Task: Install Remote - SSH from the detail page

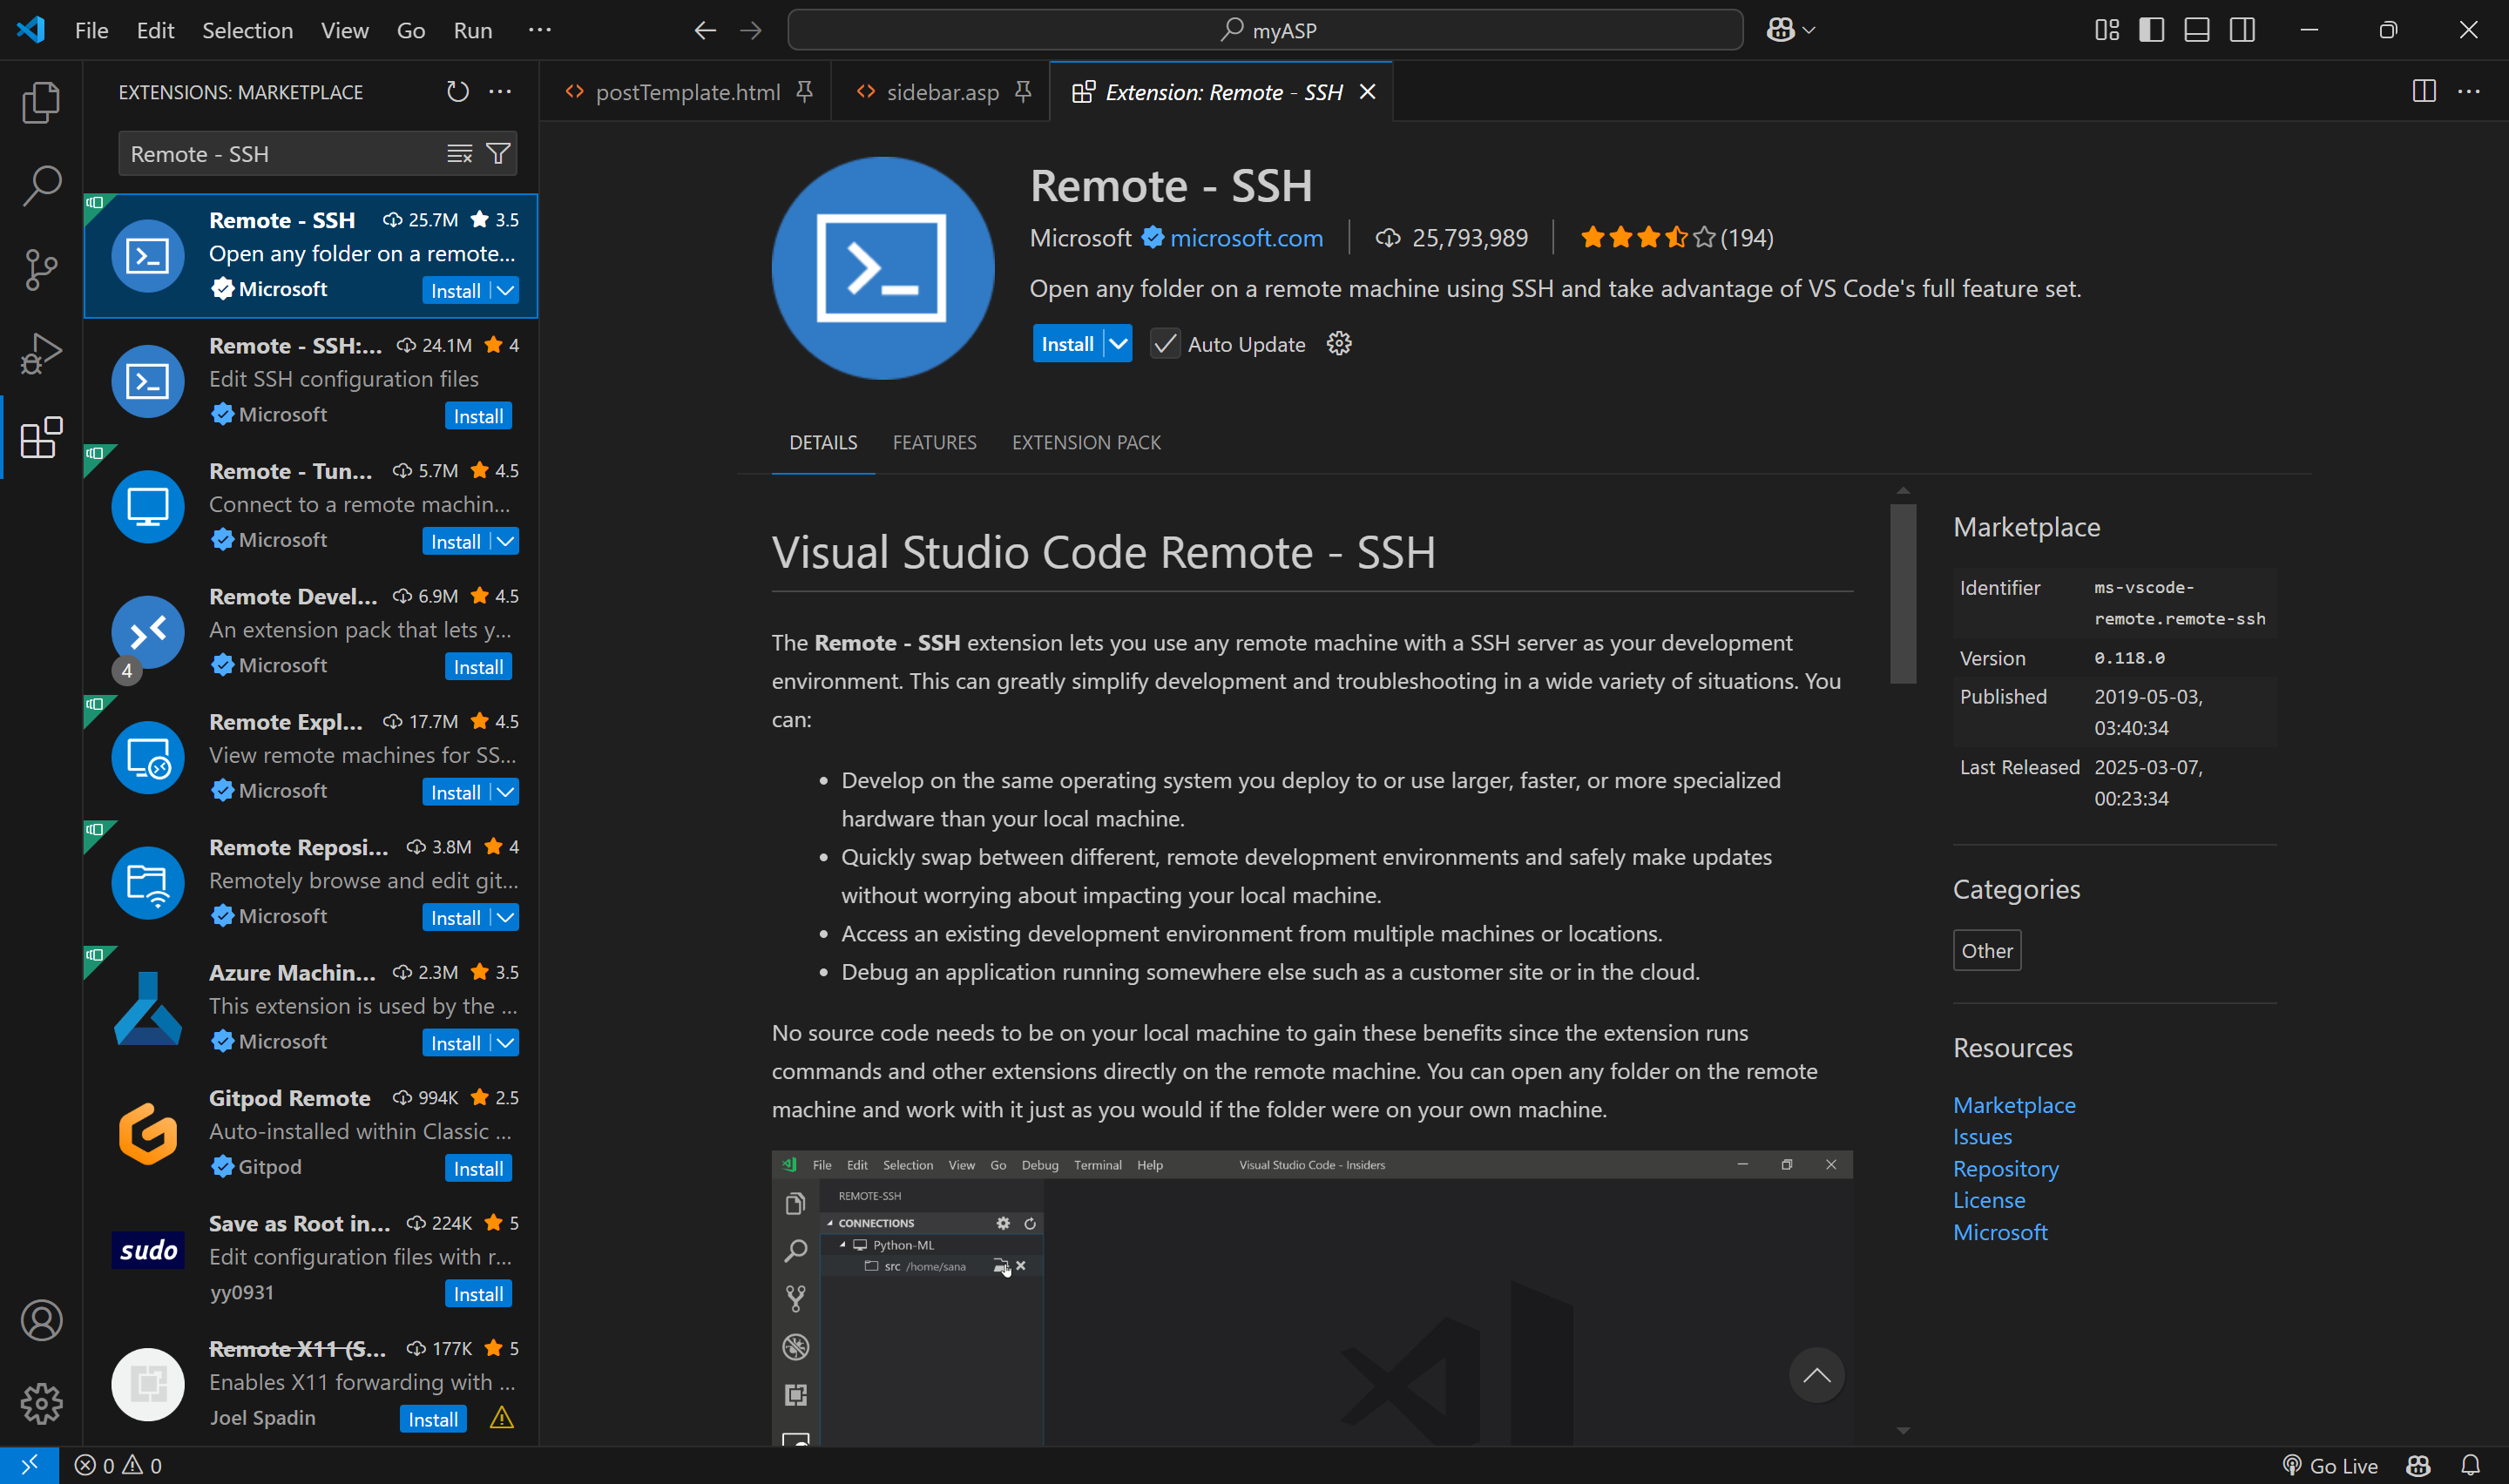Action: [x=1067, y=344]
